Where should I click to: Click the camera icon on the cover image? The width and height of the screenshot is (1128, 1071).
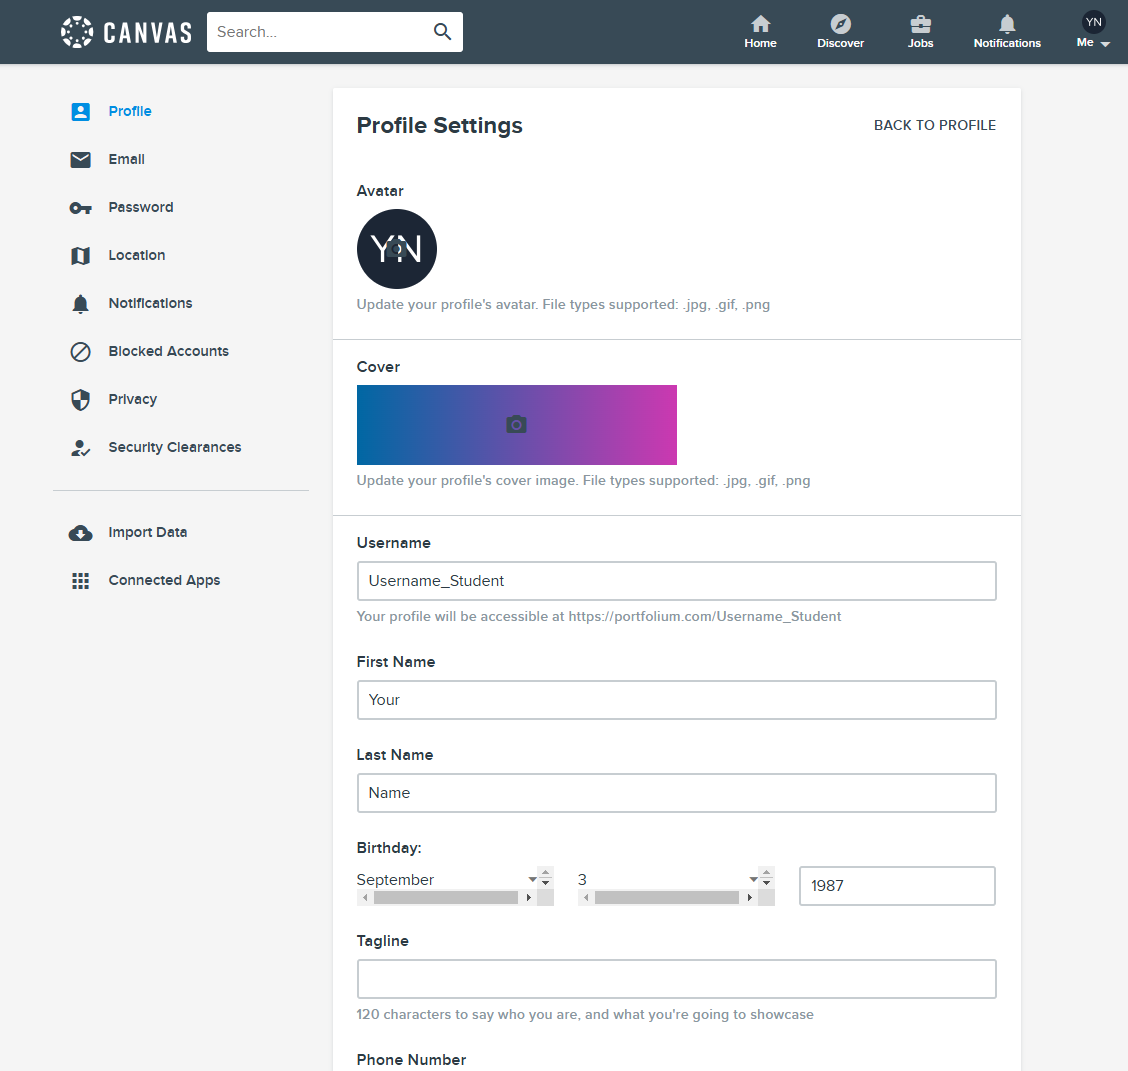[516, 424]
